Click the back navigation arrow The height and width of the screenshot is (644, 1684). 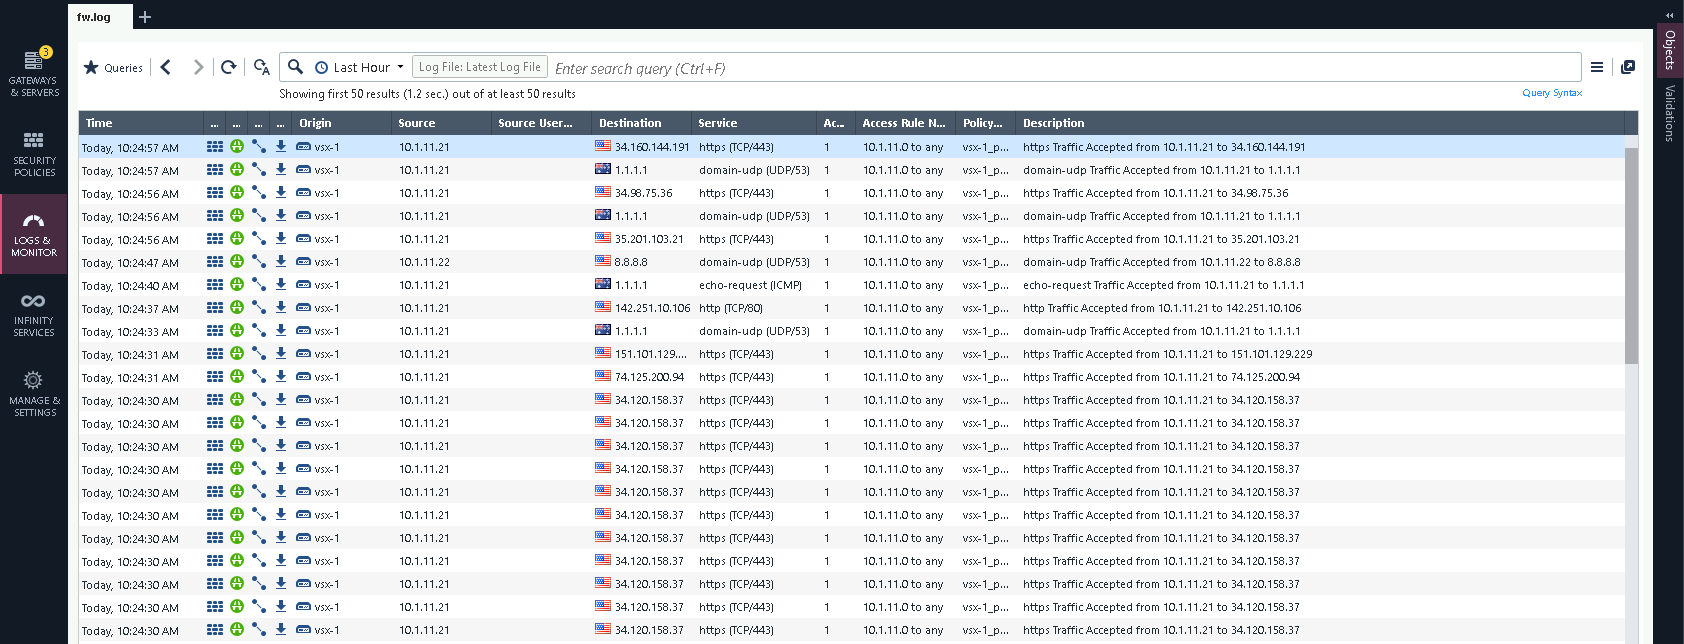point(166,67)
